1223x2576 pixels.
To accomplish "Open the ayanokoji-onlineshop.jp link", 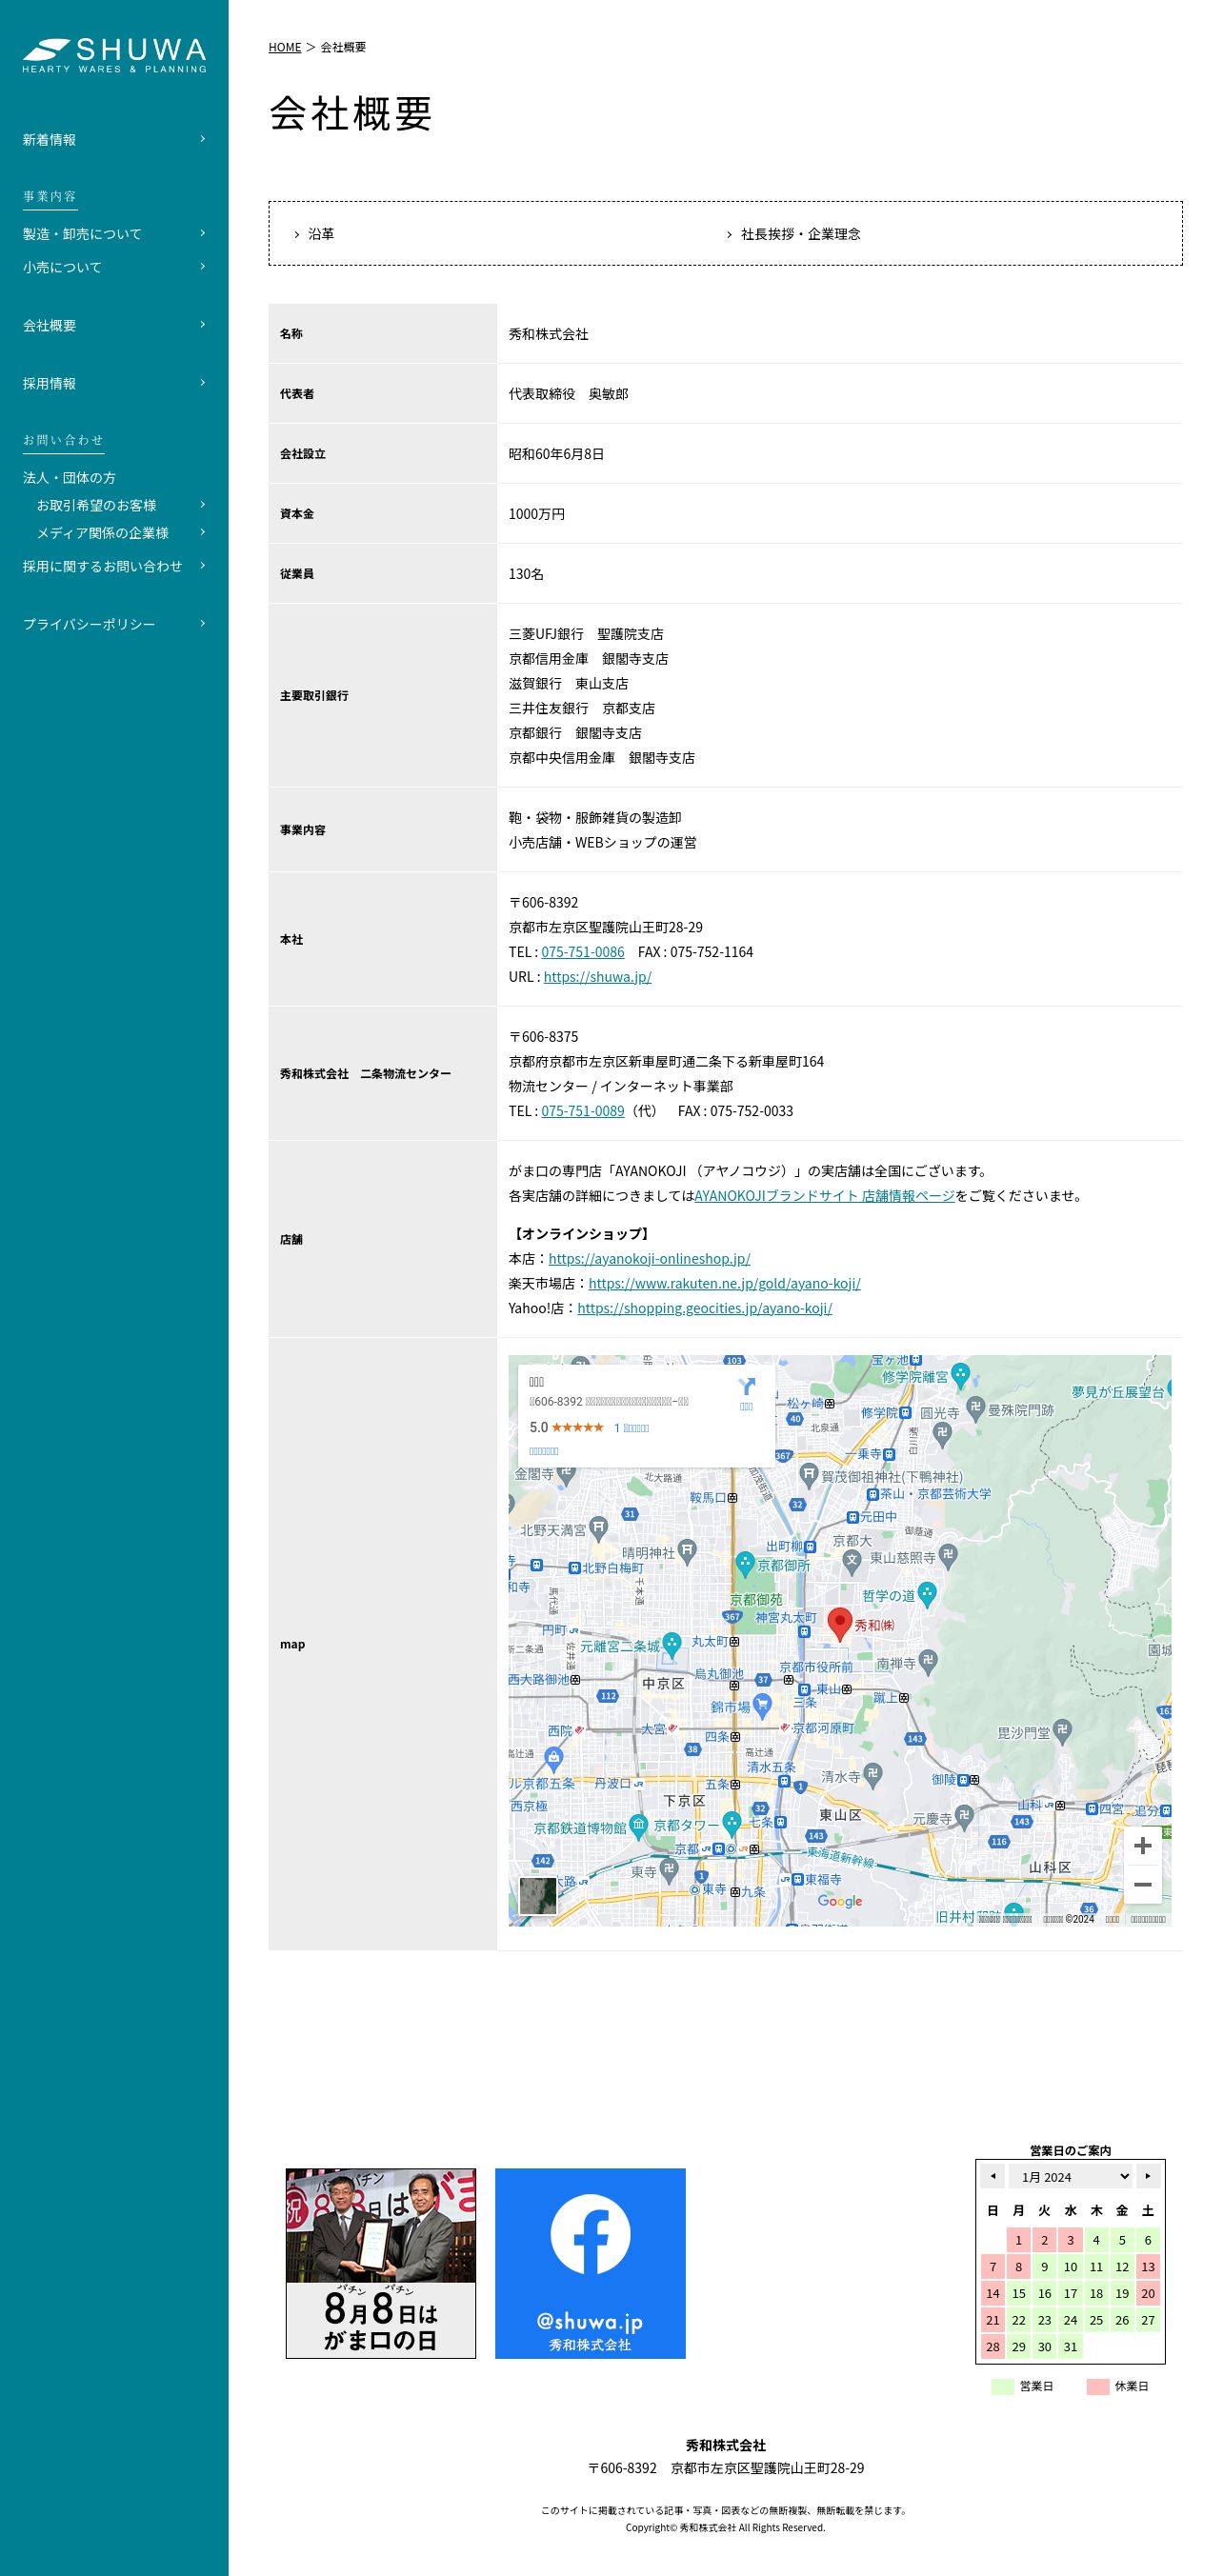I will (649, 1259).
